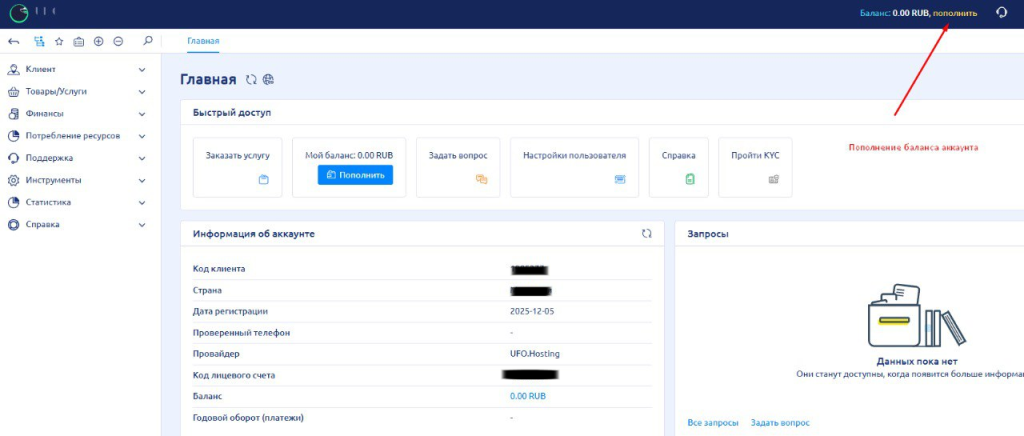Refresh the Информация об аккаунте panel

click(x=646, y=233)
